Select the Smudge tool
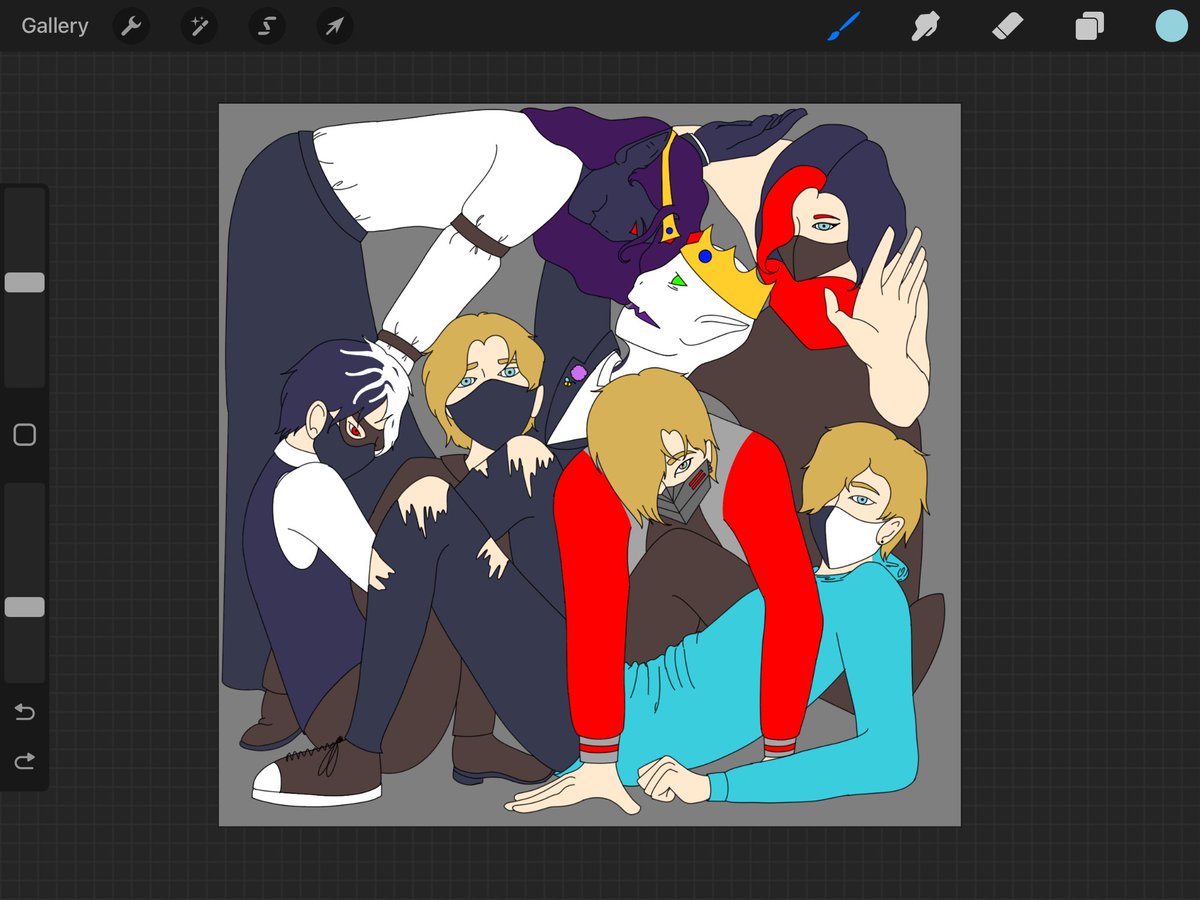 926,26
